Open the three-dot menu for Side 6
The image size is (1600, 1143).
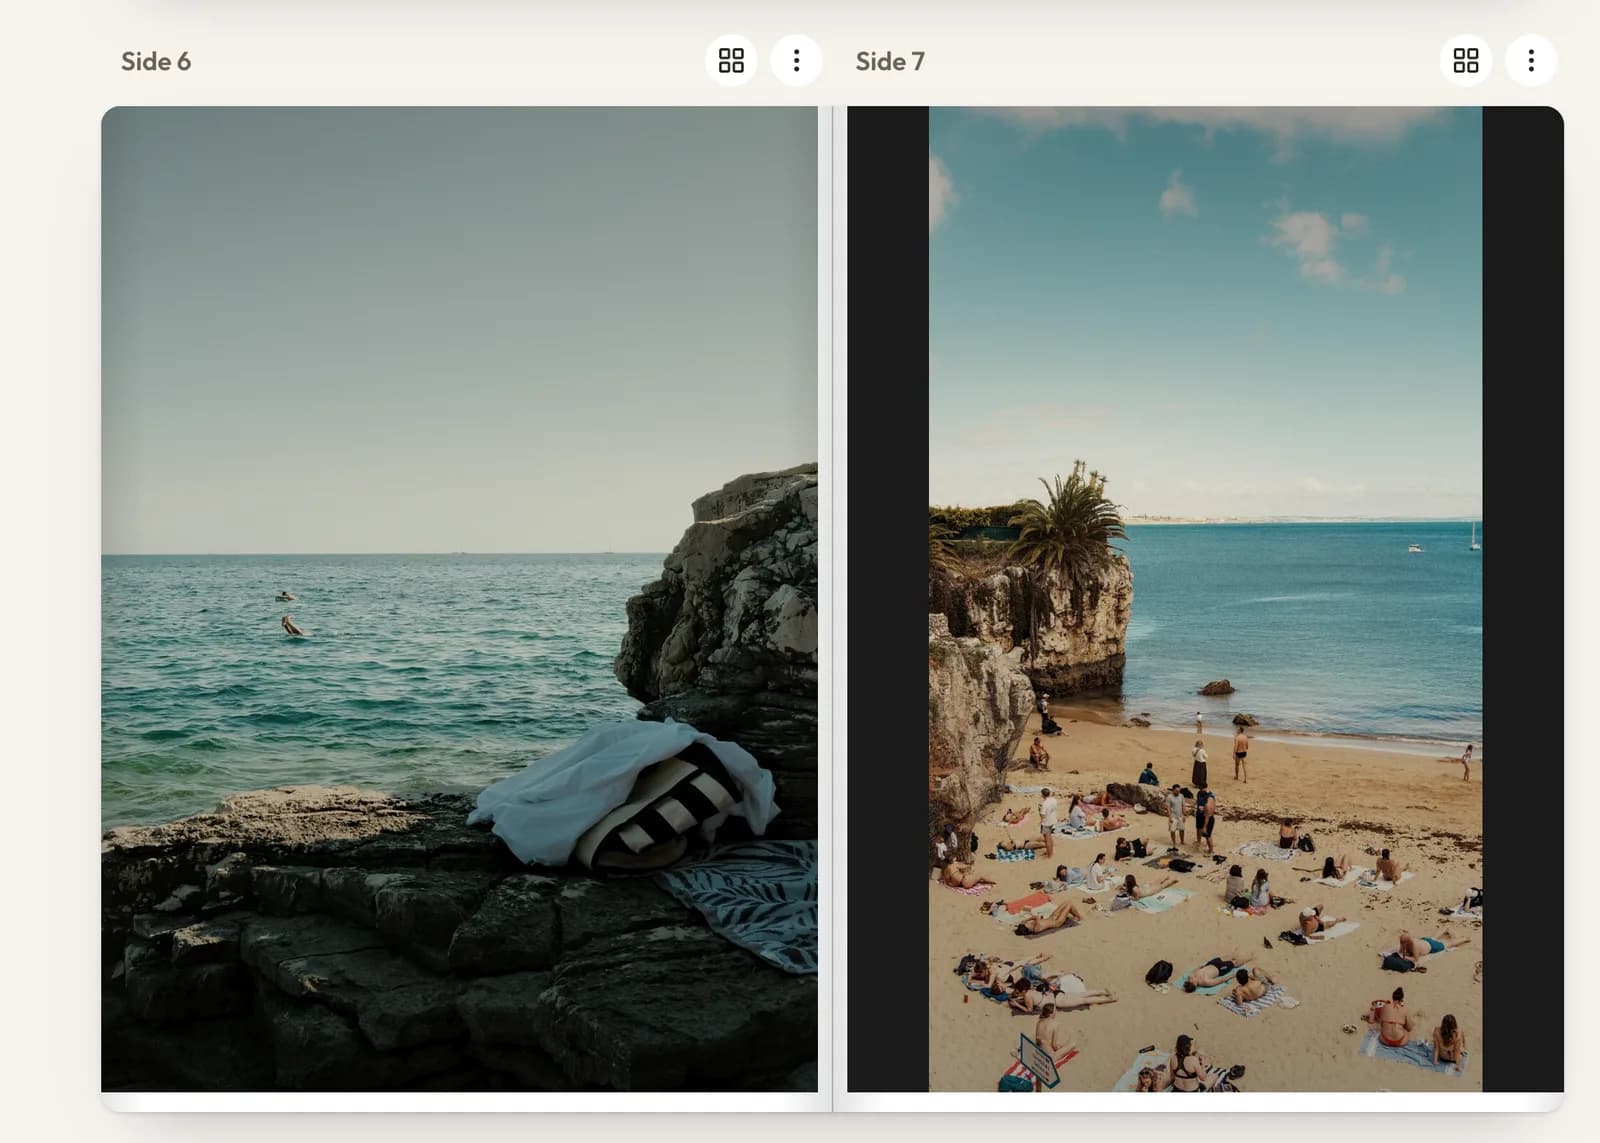pyautogui.click(x=796, y=61)
